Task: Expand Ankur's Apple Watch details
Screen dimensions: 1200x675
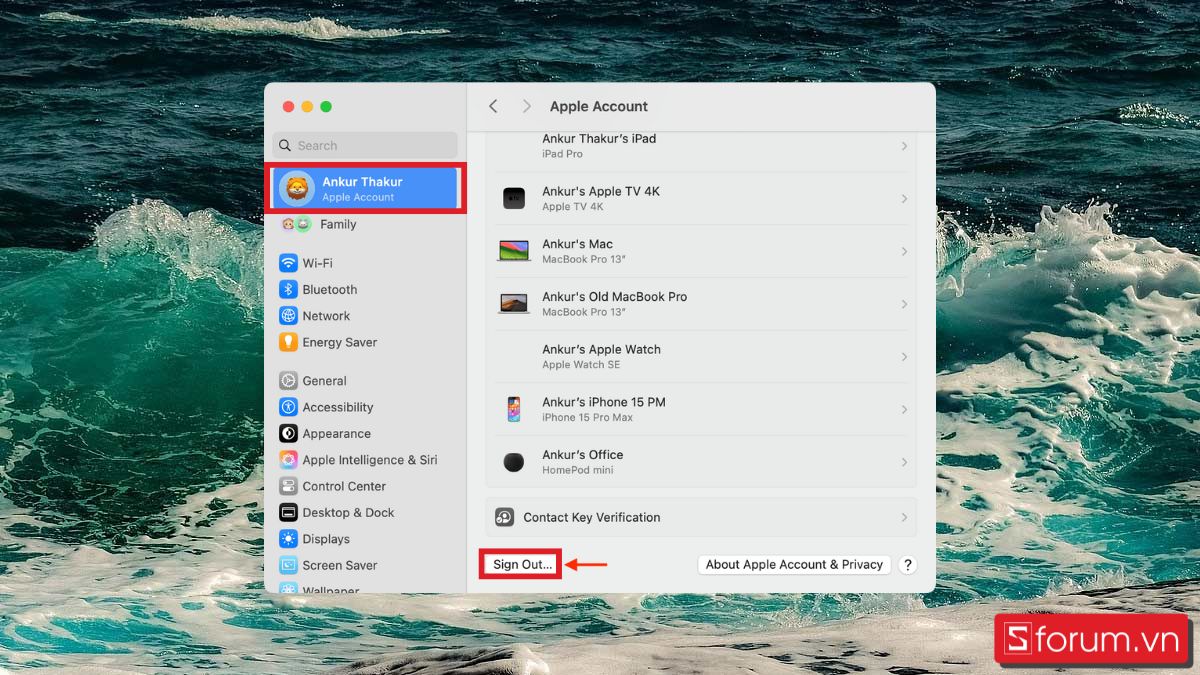Action: [700, 356]
